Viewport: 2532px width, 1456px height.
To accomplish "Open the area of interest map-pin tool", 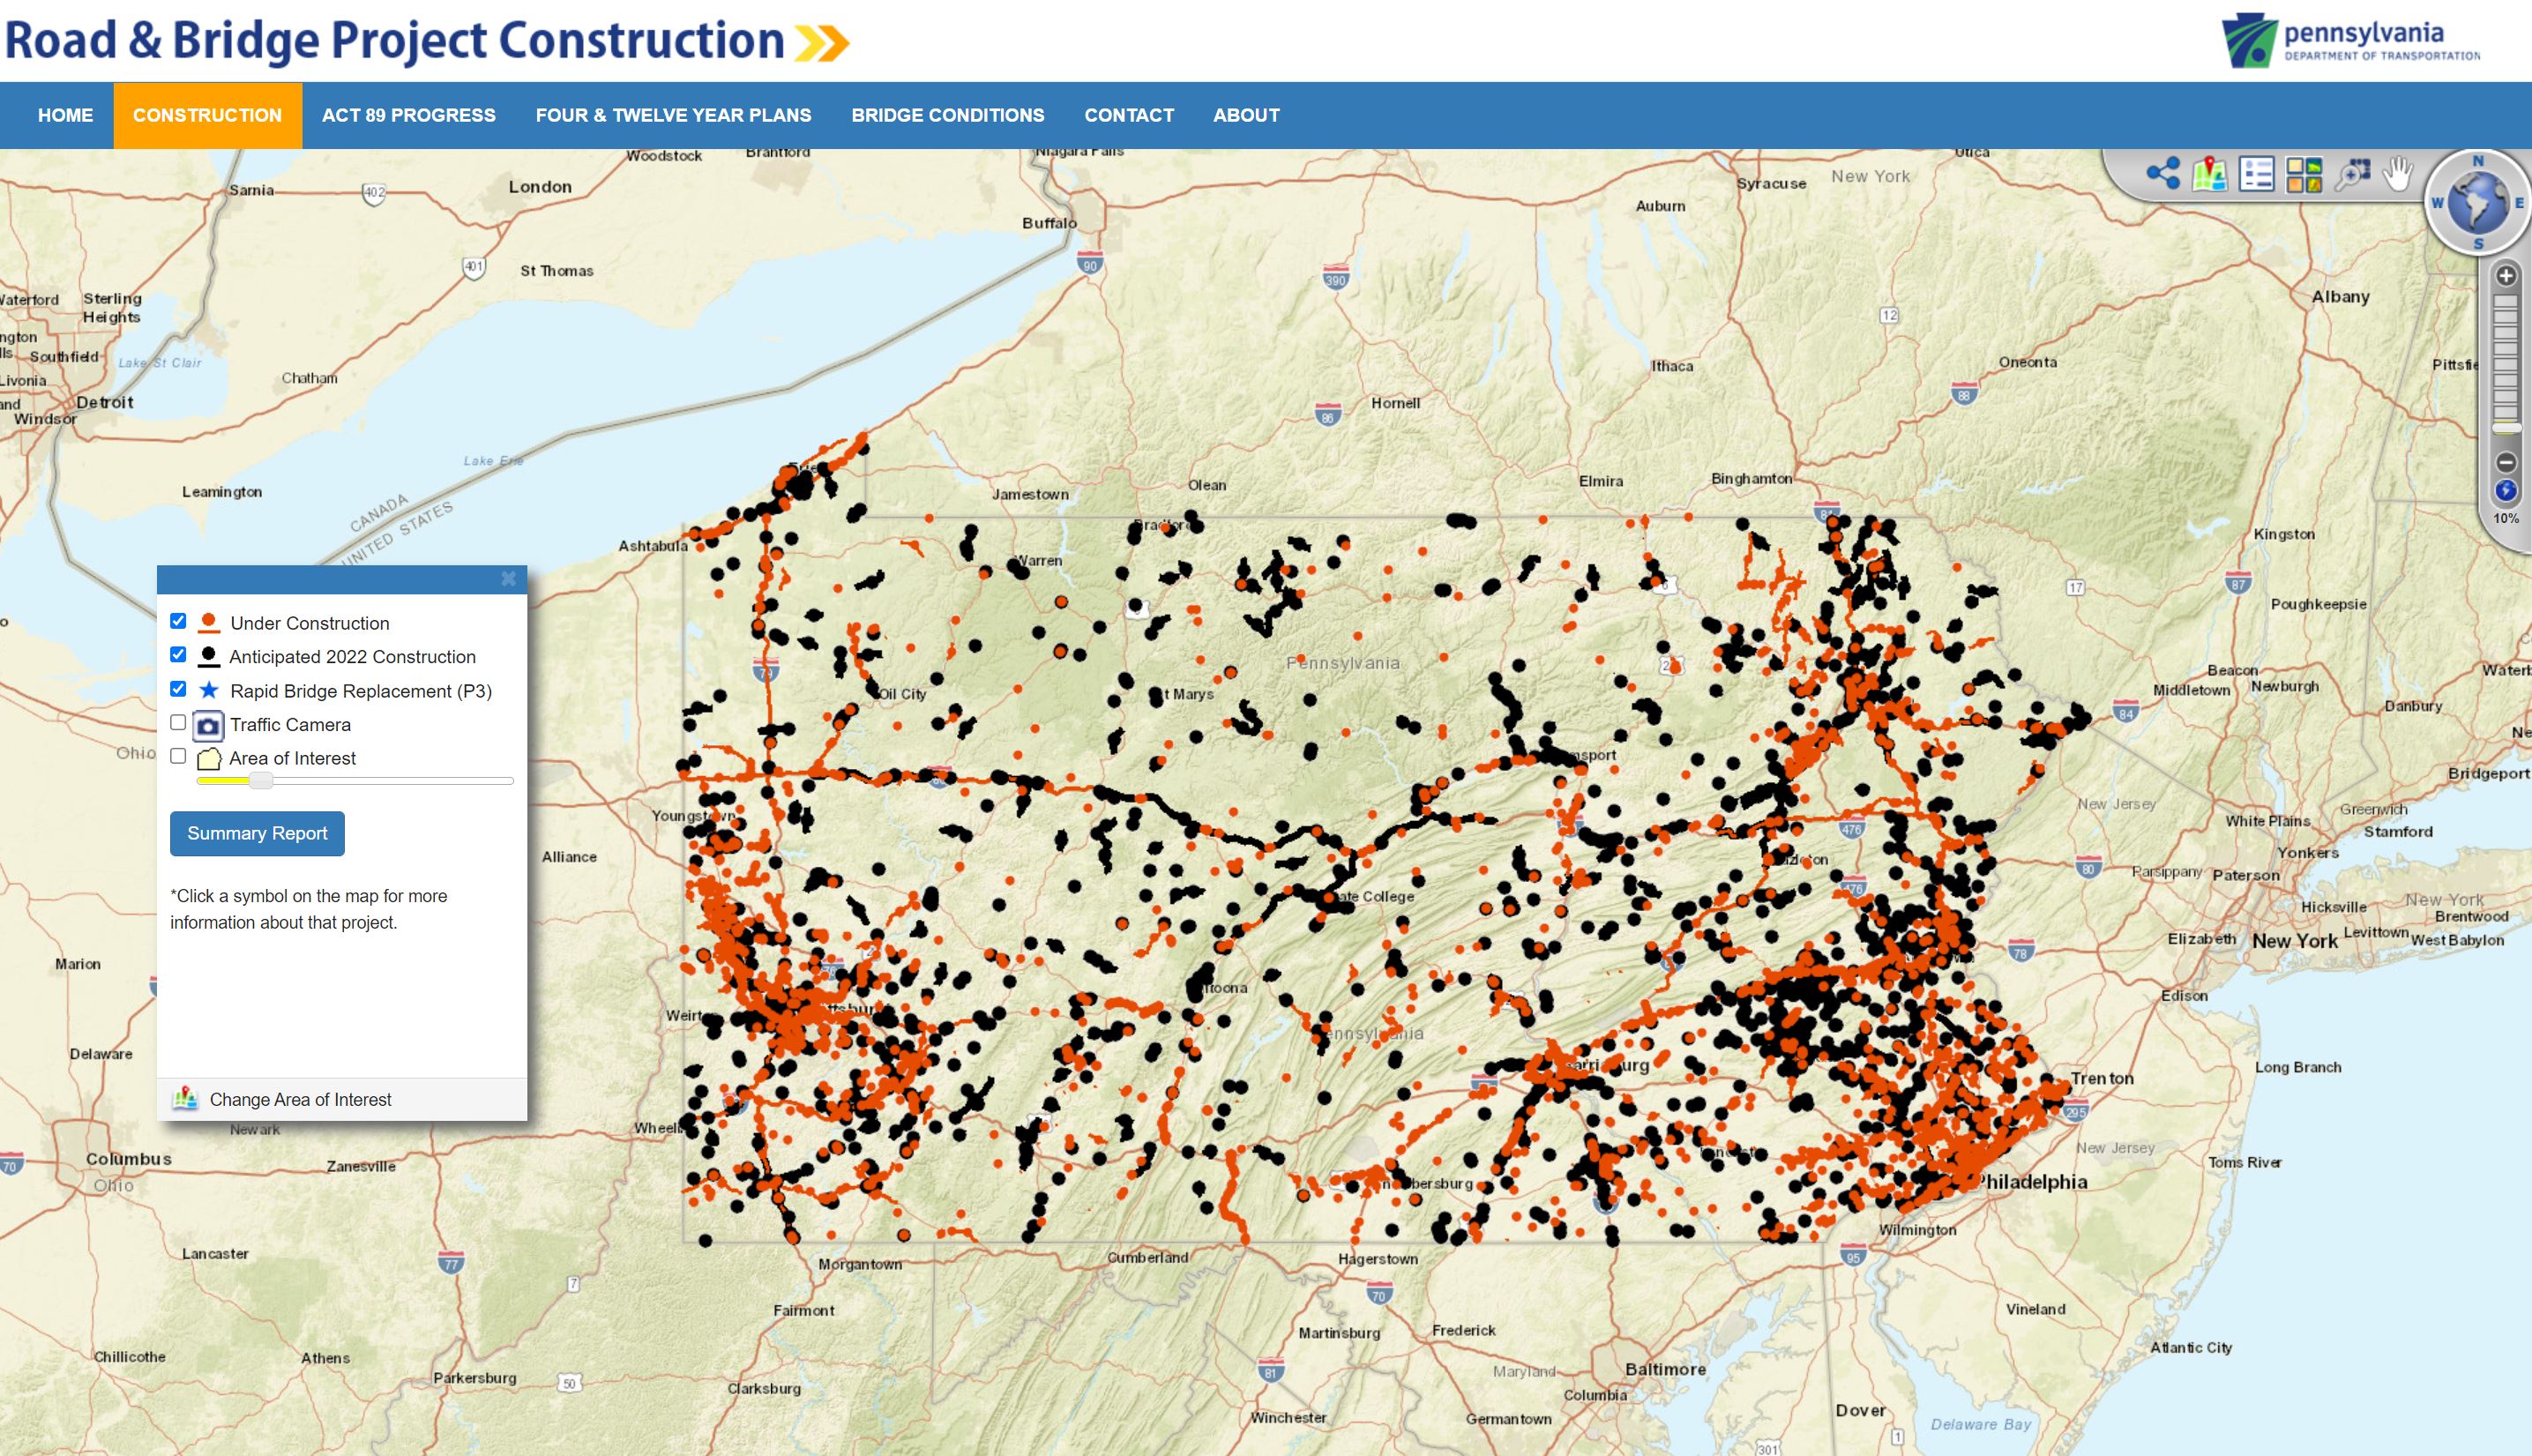I will [2210, 174].
